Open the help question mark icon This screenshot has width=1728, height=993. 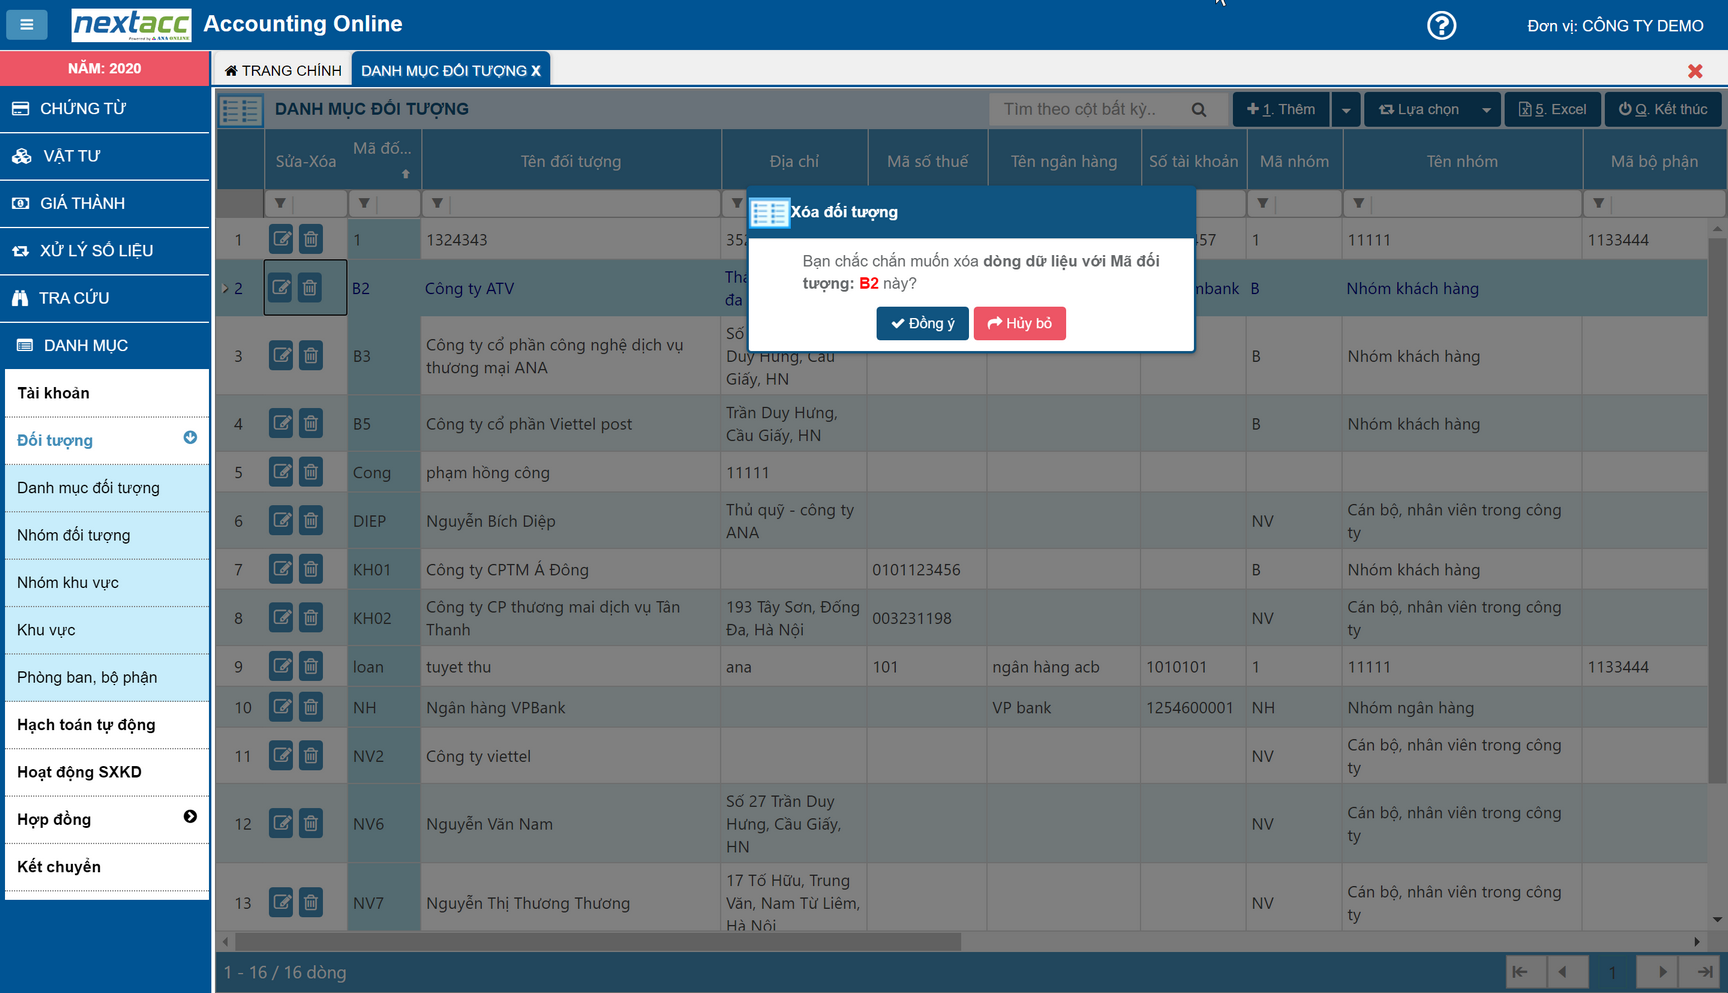click(x=1441, y=25)
